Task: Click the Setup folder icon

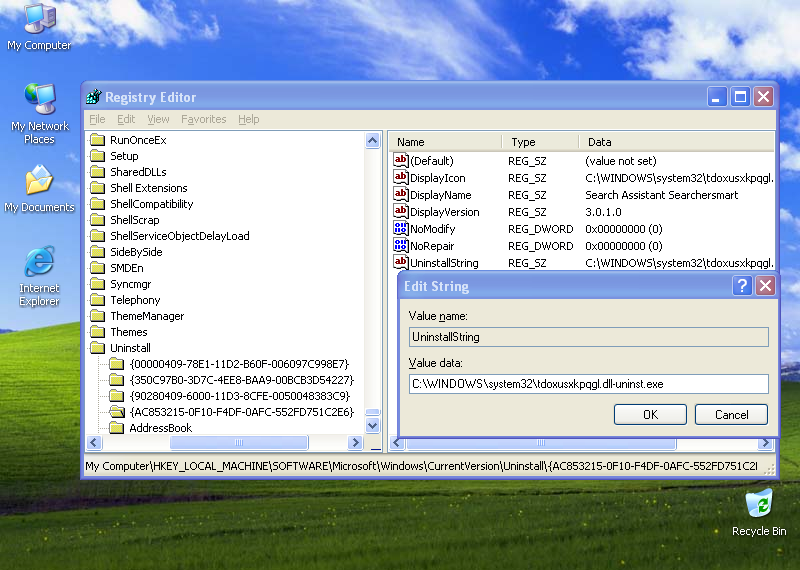Action: tap(97, 156)
